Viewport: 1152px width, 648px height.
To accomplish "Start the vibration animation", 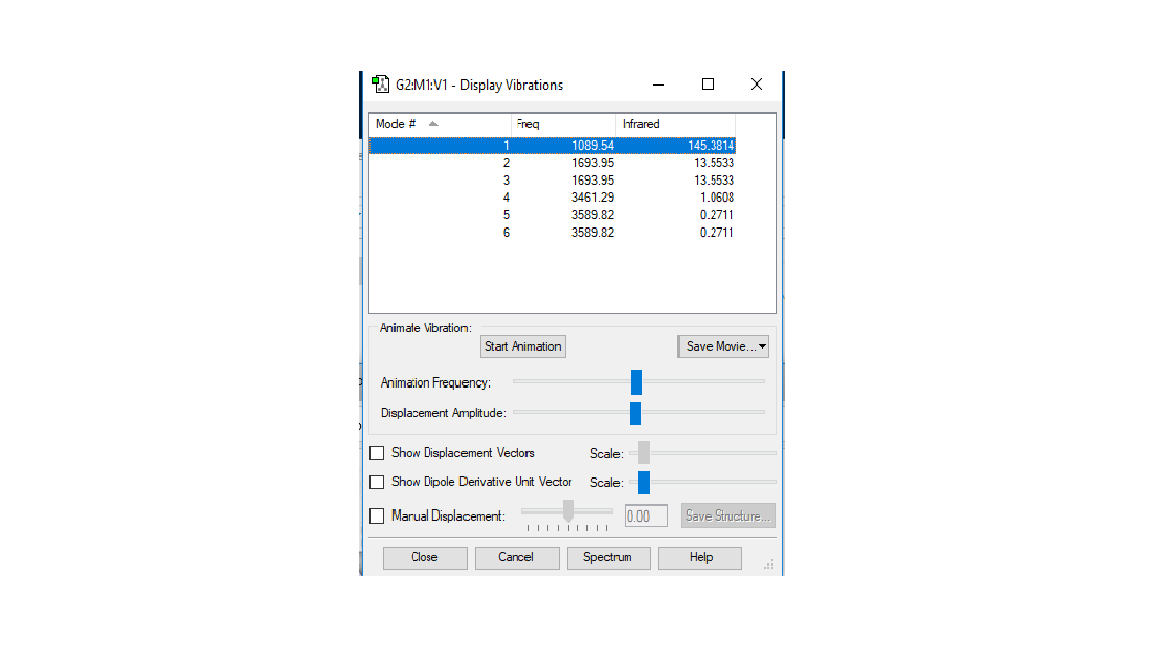I will (x=523, y=347).
